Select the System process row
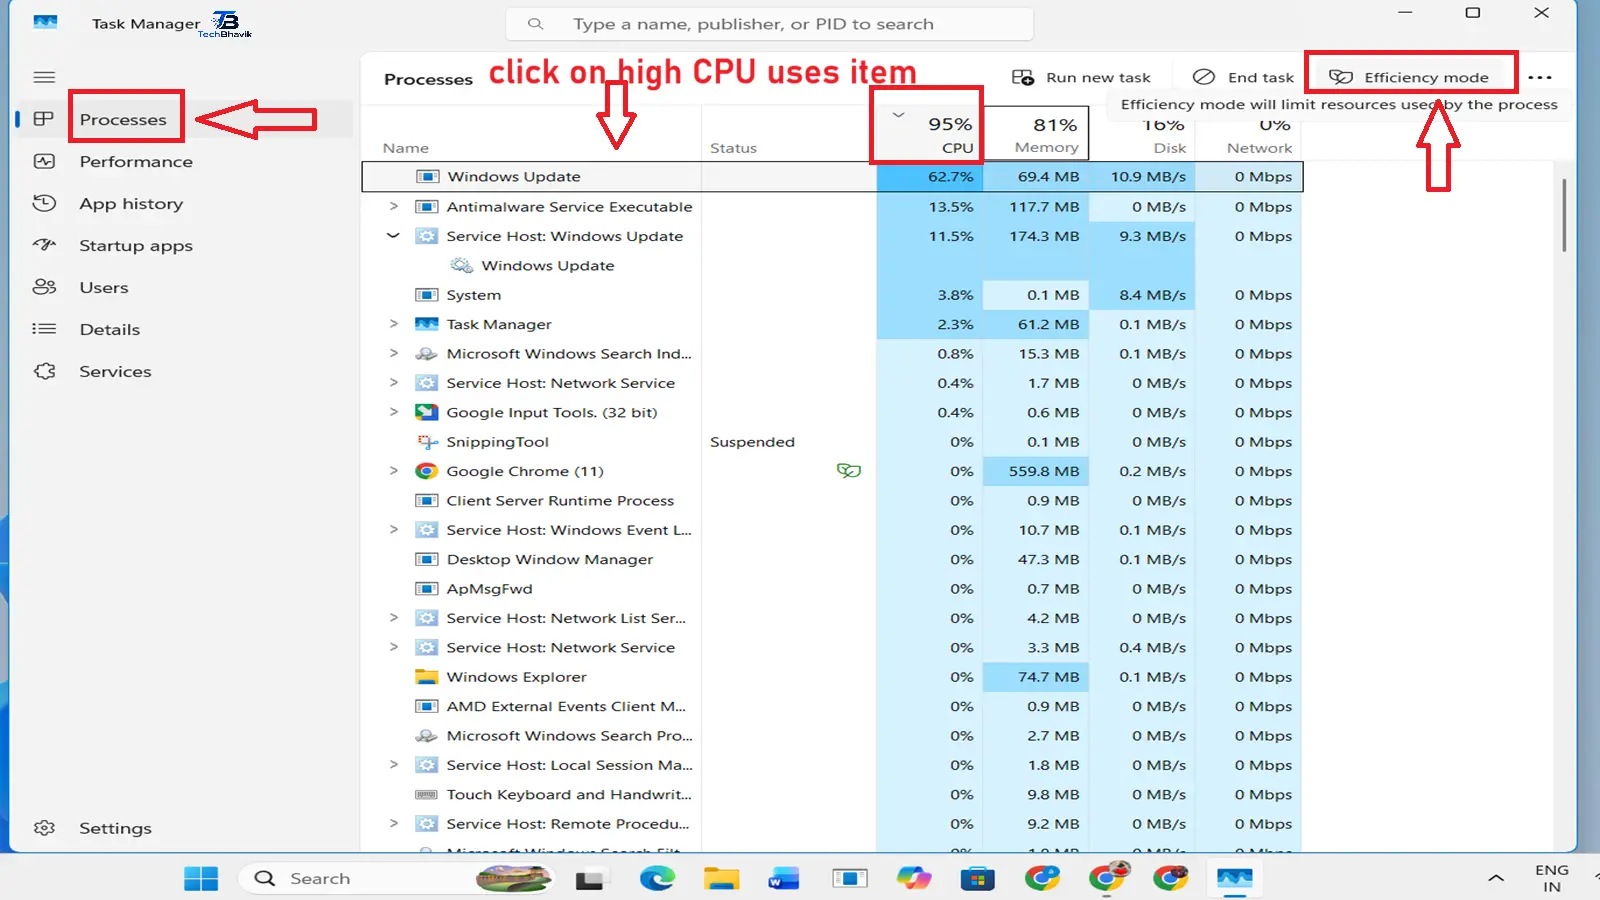 click(x=832, y=295)
